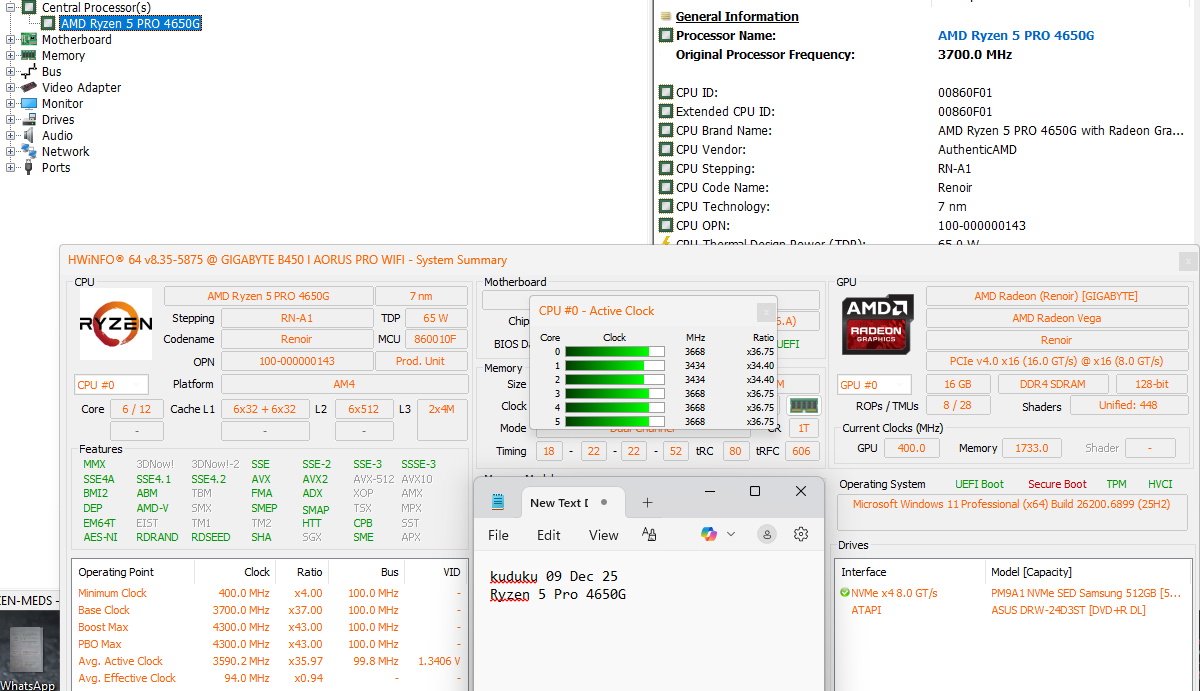The image size is (1200, 691).
Task: Open the GPU #0 selector dropdown
Action: [873, 385]
